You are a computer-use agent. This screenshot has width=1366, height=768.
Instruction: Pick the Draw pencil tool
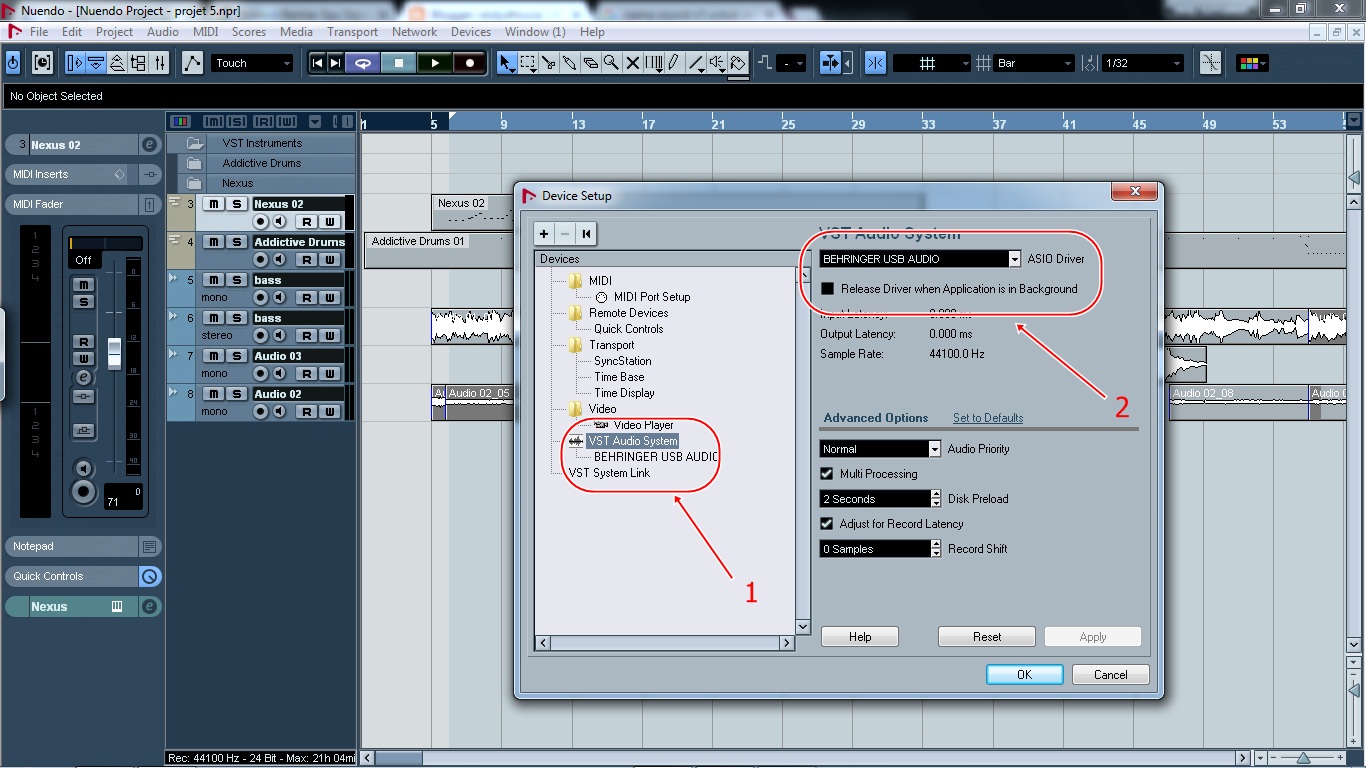[675, 63]
